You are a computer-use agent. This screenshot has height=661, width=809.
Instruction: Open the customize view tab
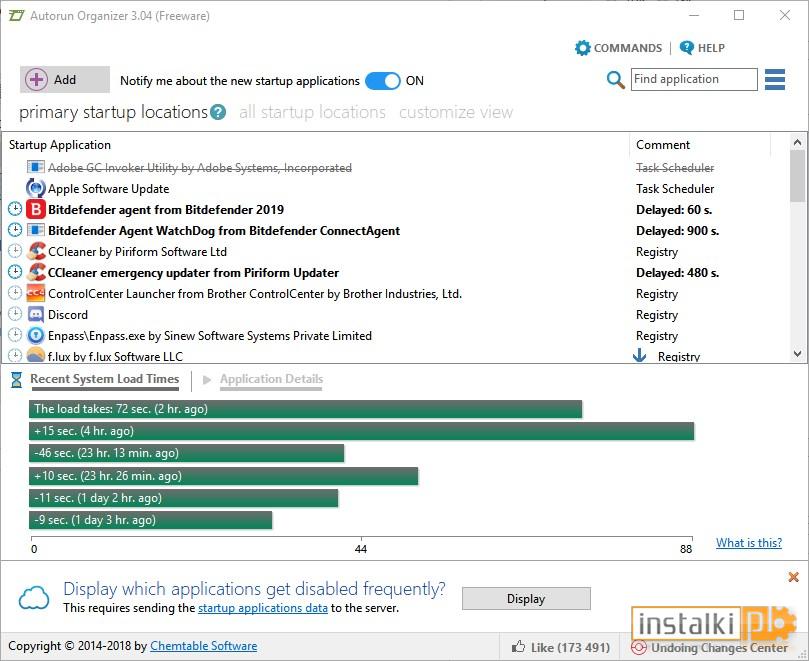point(456,112)
